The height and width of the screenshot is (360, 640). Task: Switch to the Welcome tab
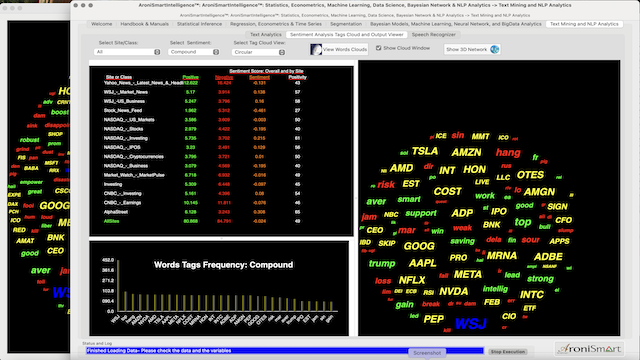coord(102,24)
